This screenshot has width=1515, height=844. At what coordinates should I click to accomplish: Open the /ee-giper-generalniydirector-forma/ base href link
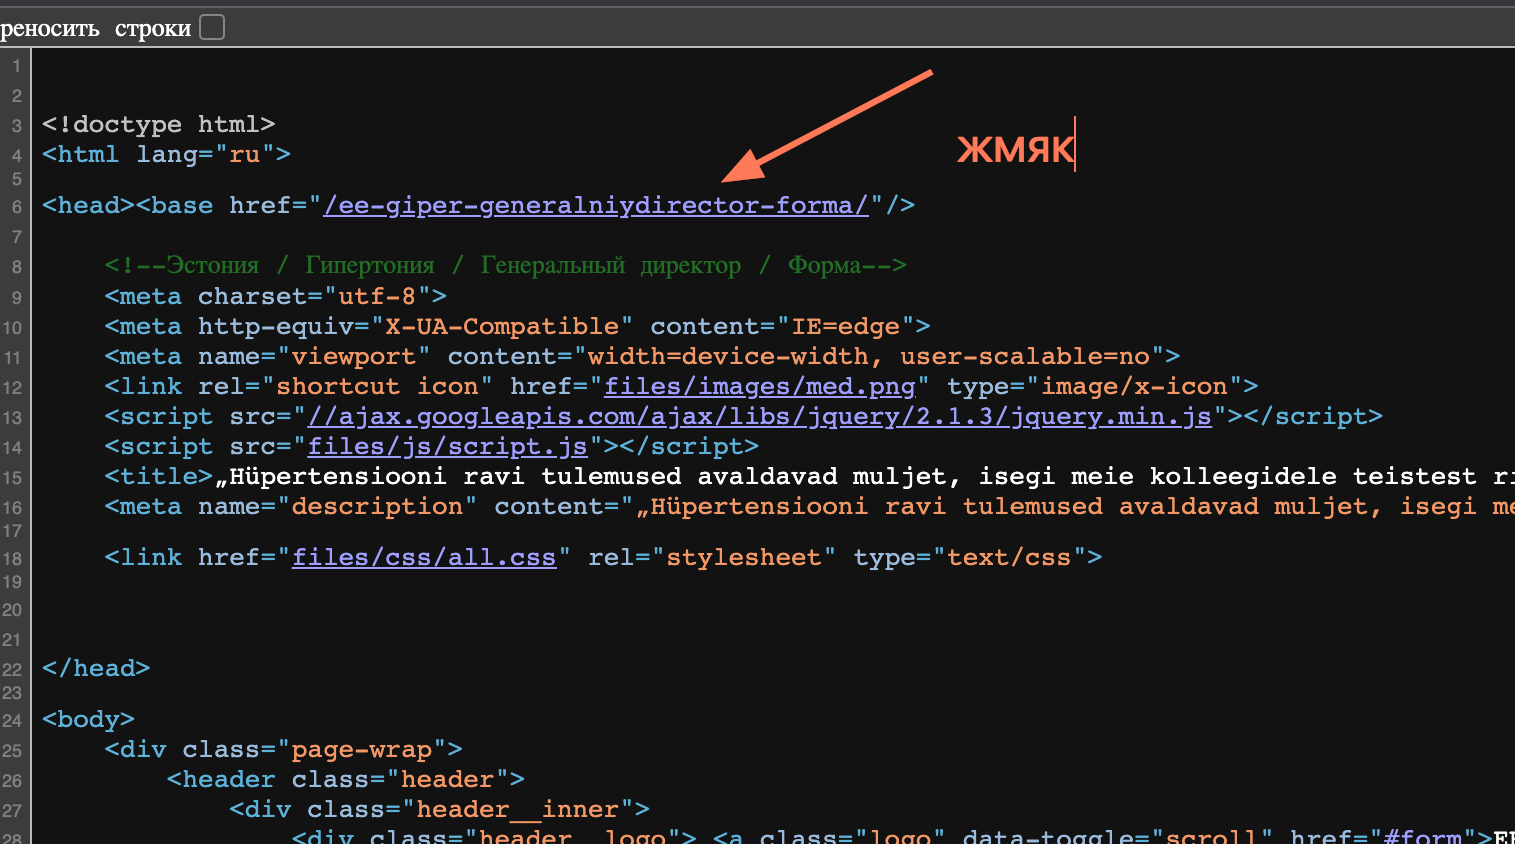[x=596, y=205]
